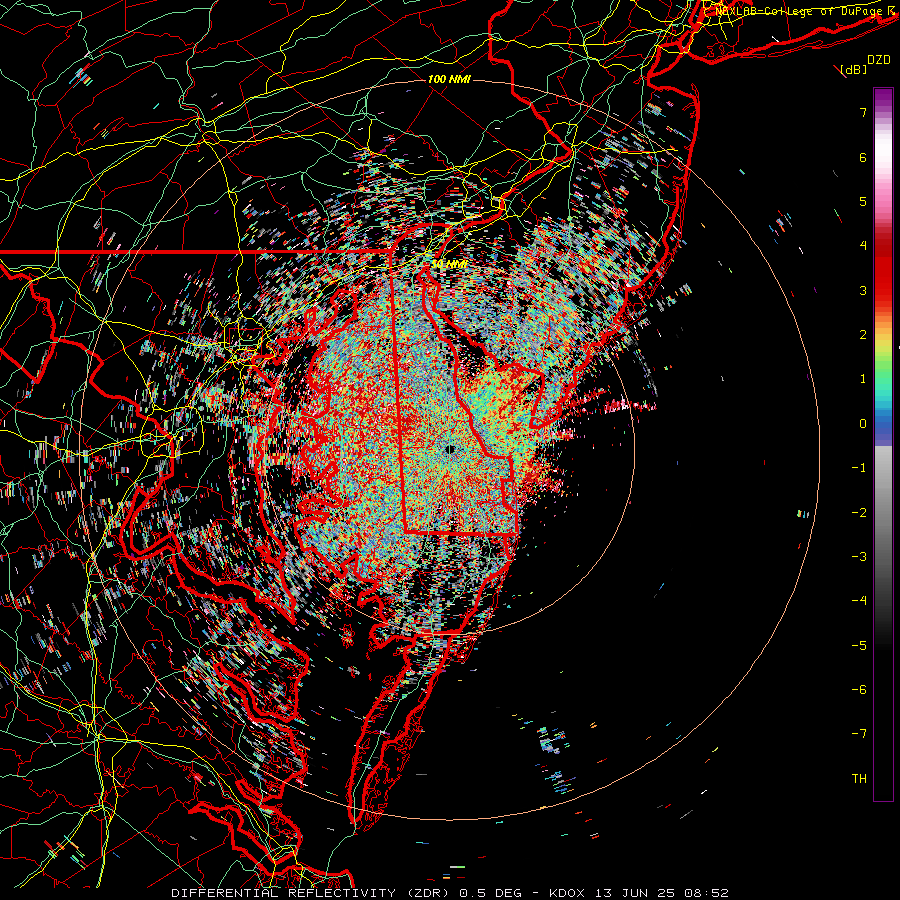Click the -4 scale label
The image size is (900, 900).
point(859,601)
